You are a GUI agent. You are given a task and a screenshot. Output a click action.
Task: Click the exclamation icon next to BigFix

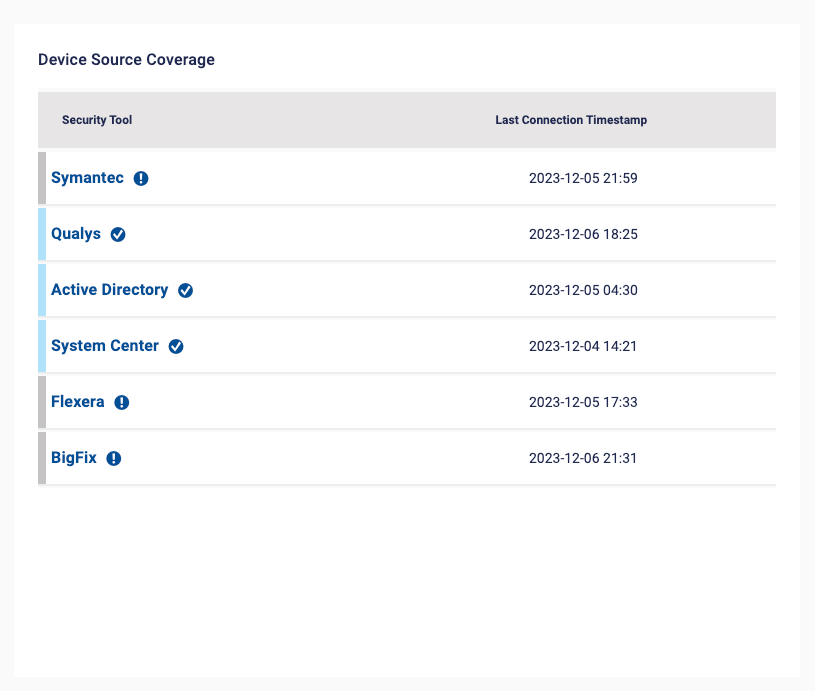point(114,459)
